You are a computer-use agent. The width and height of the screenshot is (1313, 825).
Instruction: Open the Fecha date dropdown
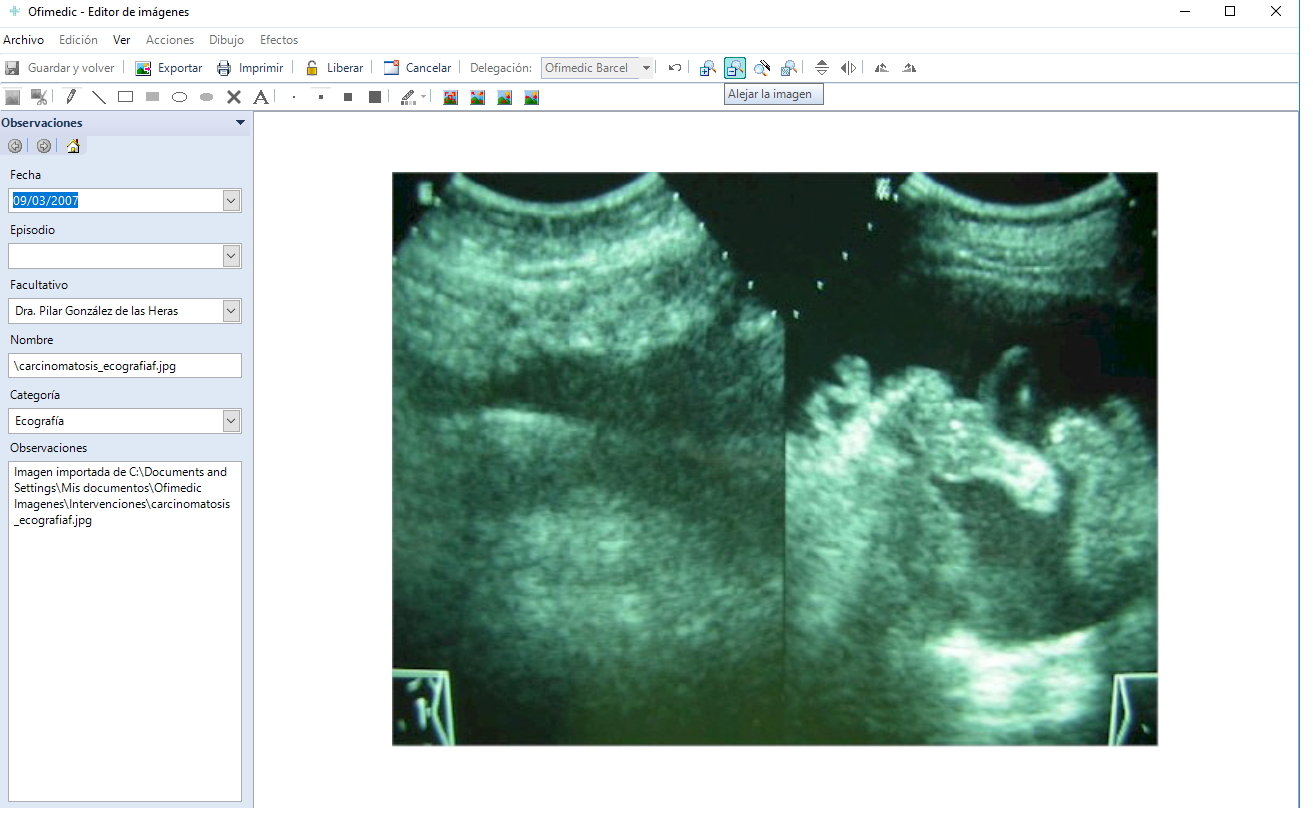point(232,201)
